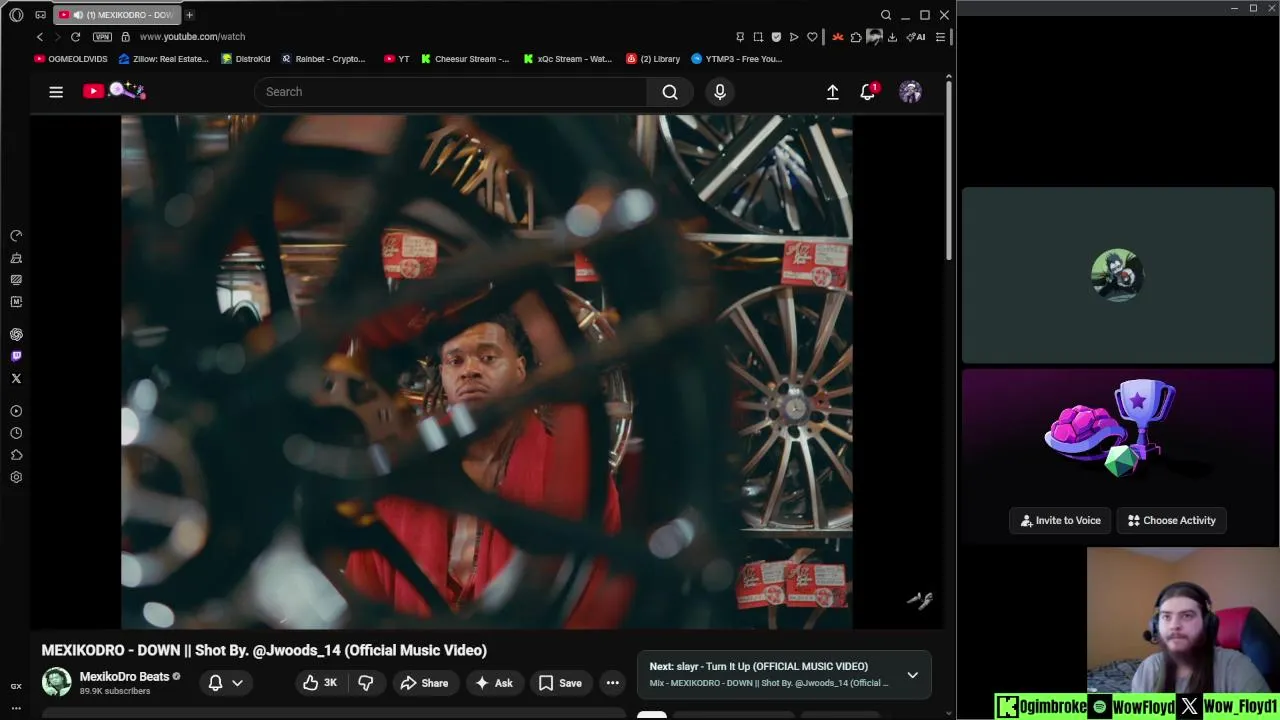The width and height of the screenshot is (1280, 720).
Task: Open ChatGPT from the sidebar
Action: 16,335
